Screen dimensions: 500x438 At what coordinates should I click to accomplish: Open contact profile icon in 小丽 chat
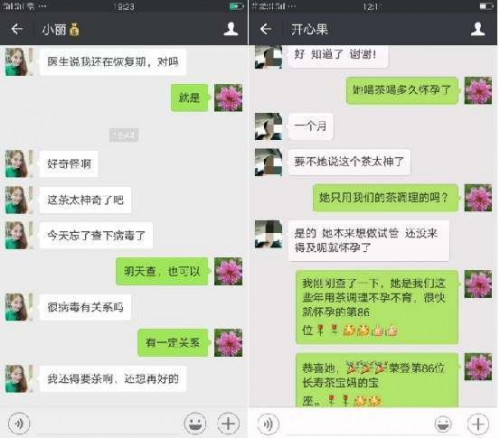pos(231,29)
